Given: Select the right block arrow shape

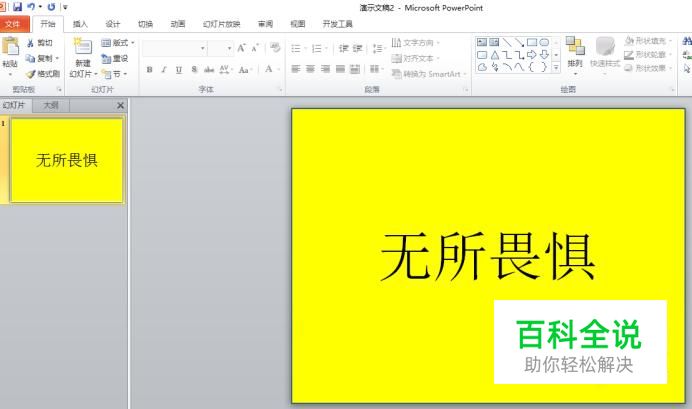Looking at the screenshot, I should [532, 55].
